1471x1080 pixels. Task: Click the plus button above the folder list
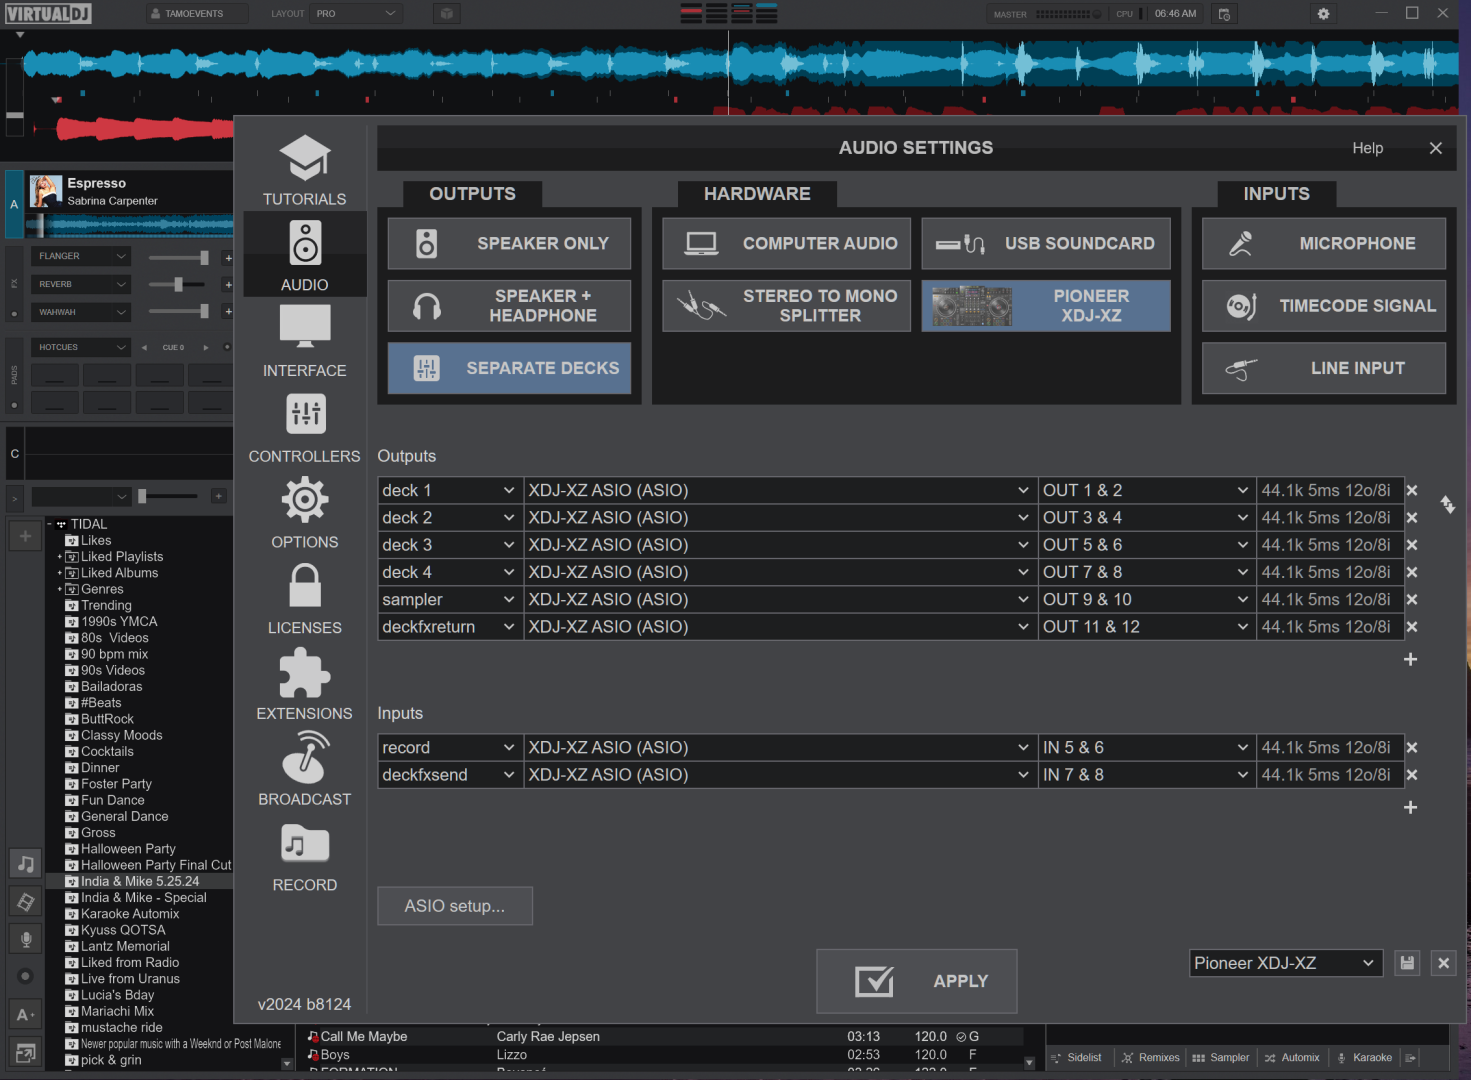point(25,536)
